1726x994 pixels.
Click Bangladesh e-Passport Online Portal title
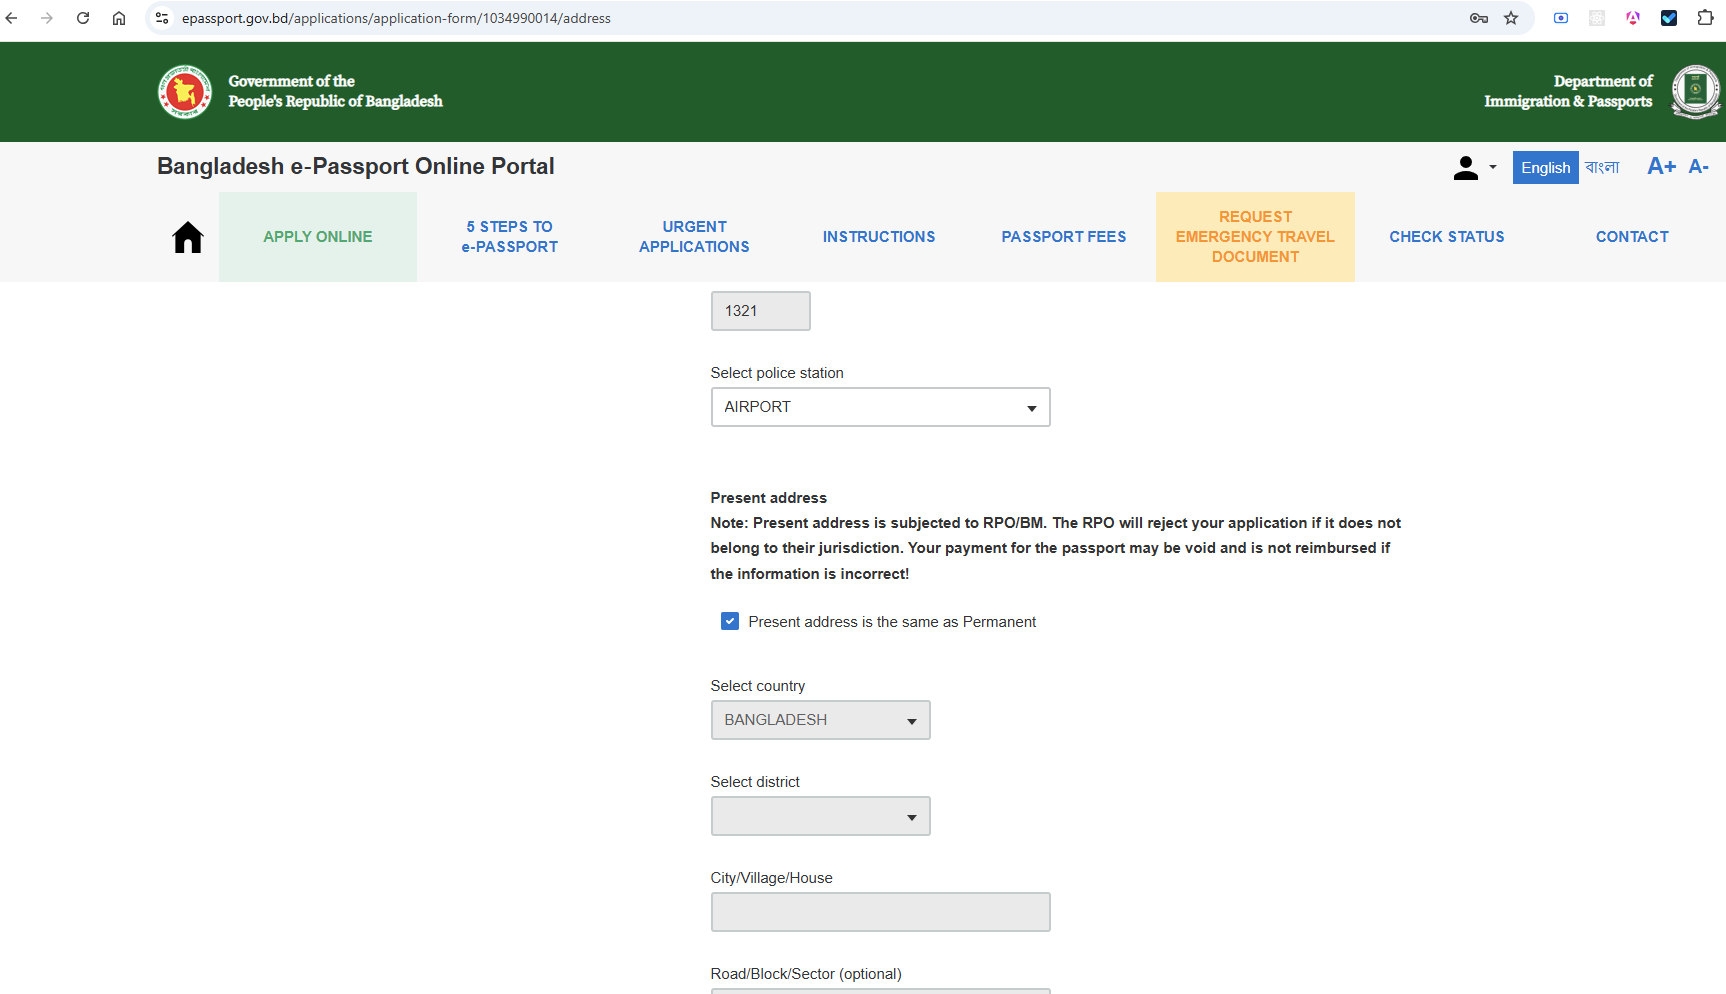[x=356, y=166]
